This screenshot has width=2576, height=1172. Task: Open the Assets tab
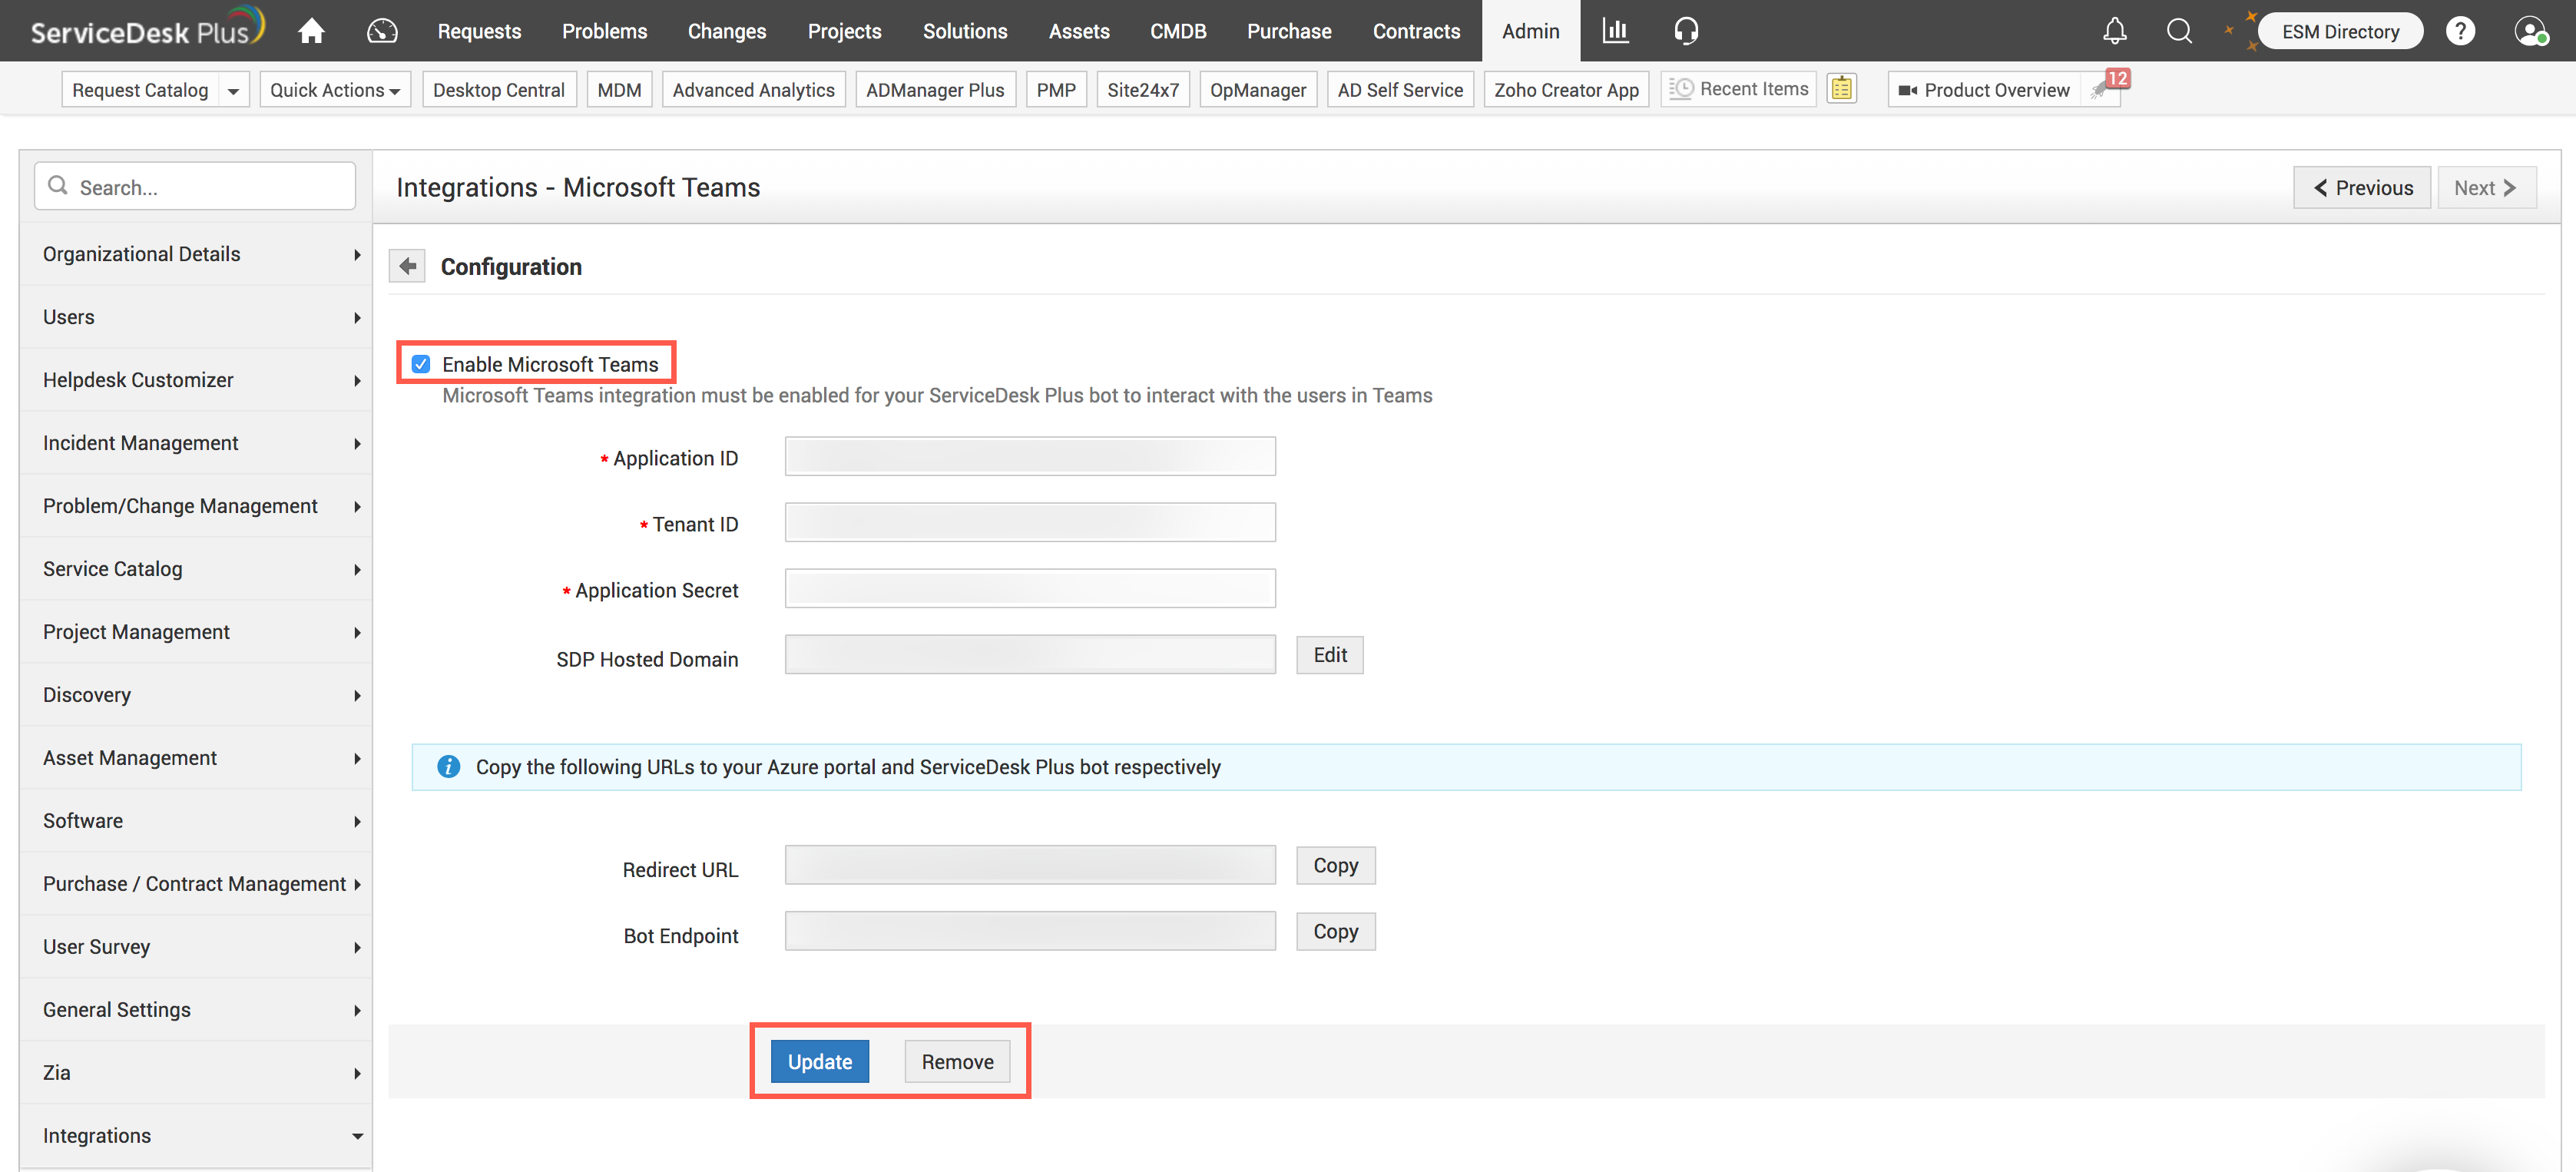coord(1078,31)
